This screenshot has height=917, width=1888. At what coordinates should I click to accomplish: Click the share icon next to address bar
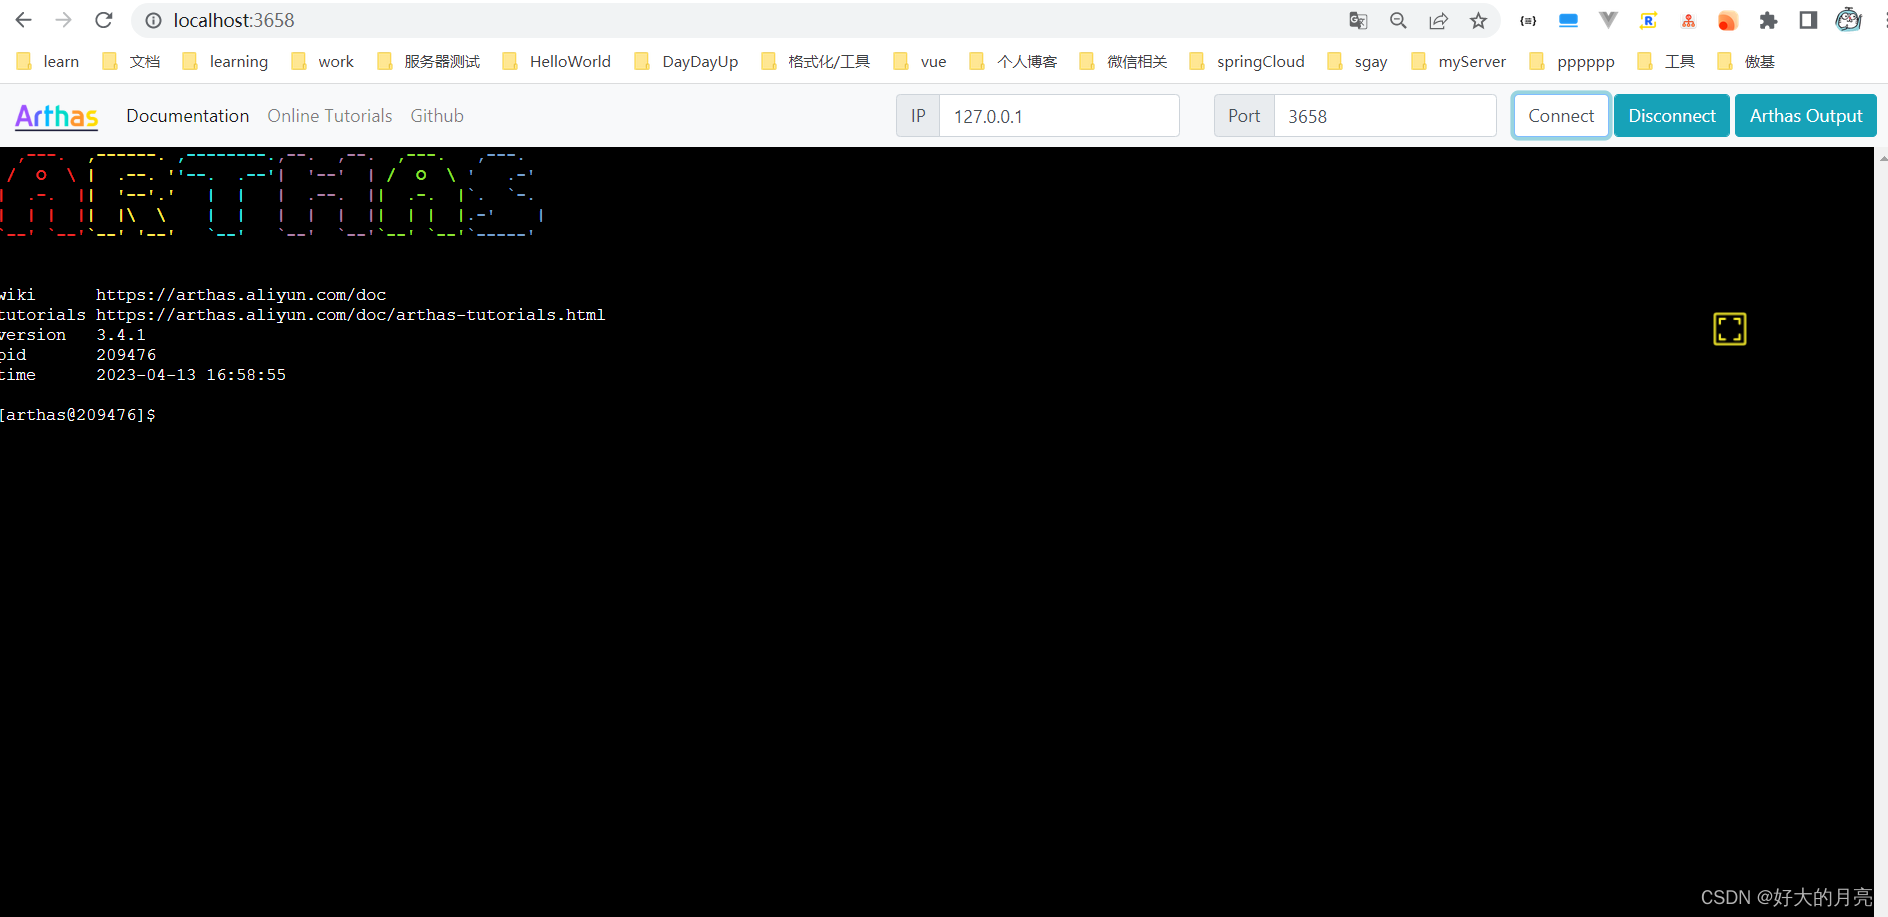point(1438,20)
